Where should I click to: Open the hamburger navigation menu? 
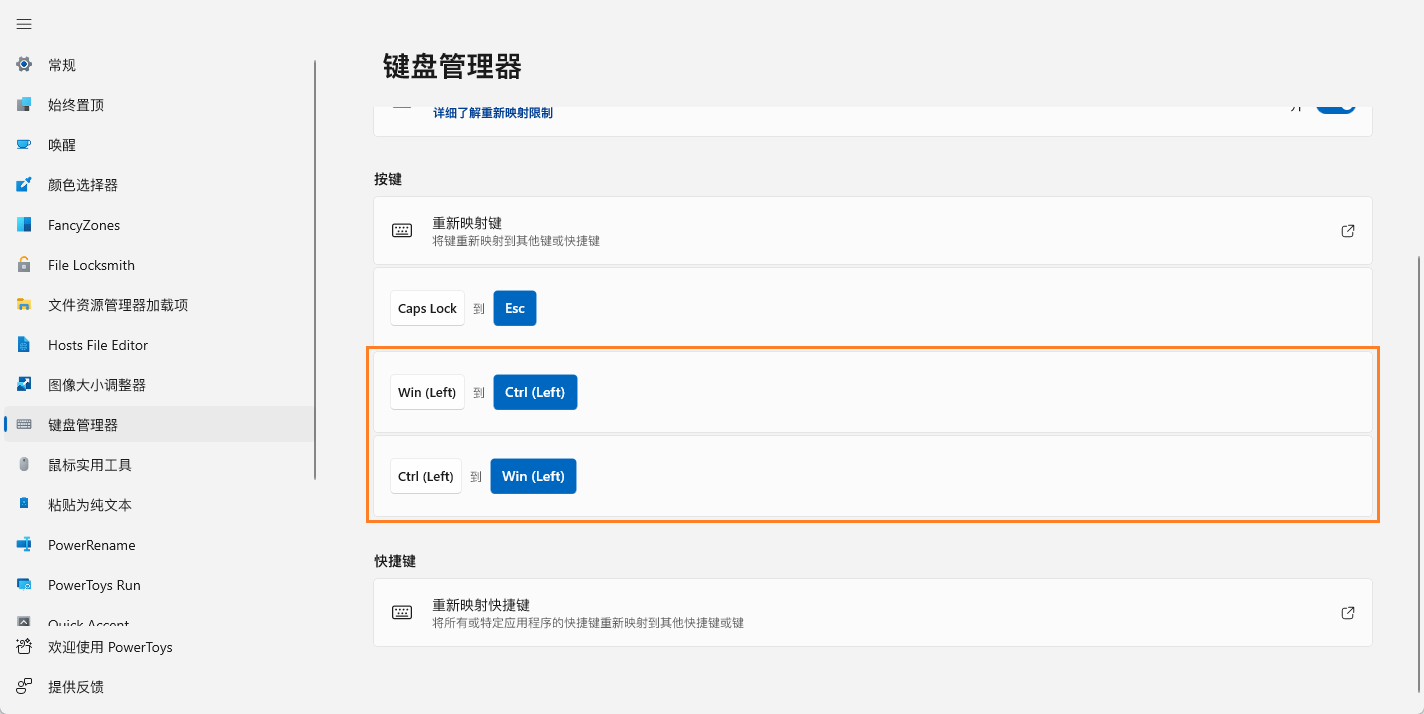(24, 24)
